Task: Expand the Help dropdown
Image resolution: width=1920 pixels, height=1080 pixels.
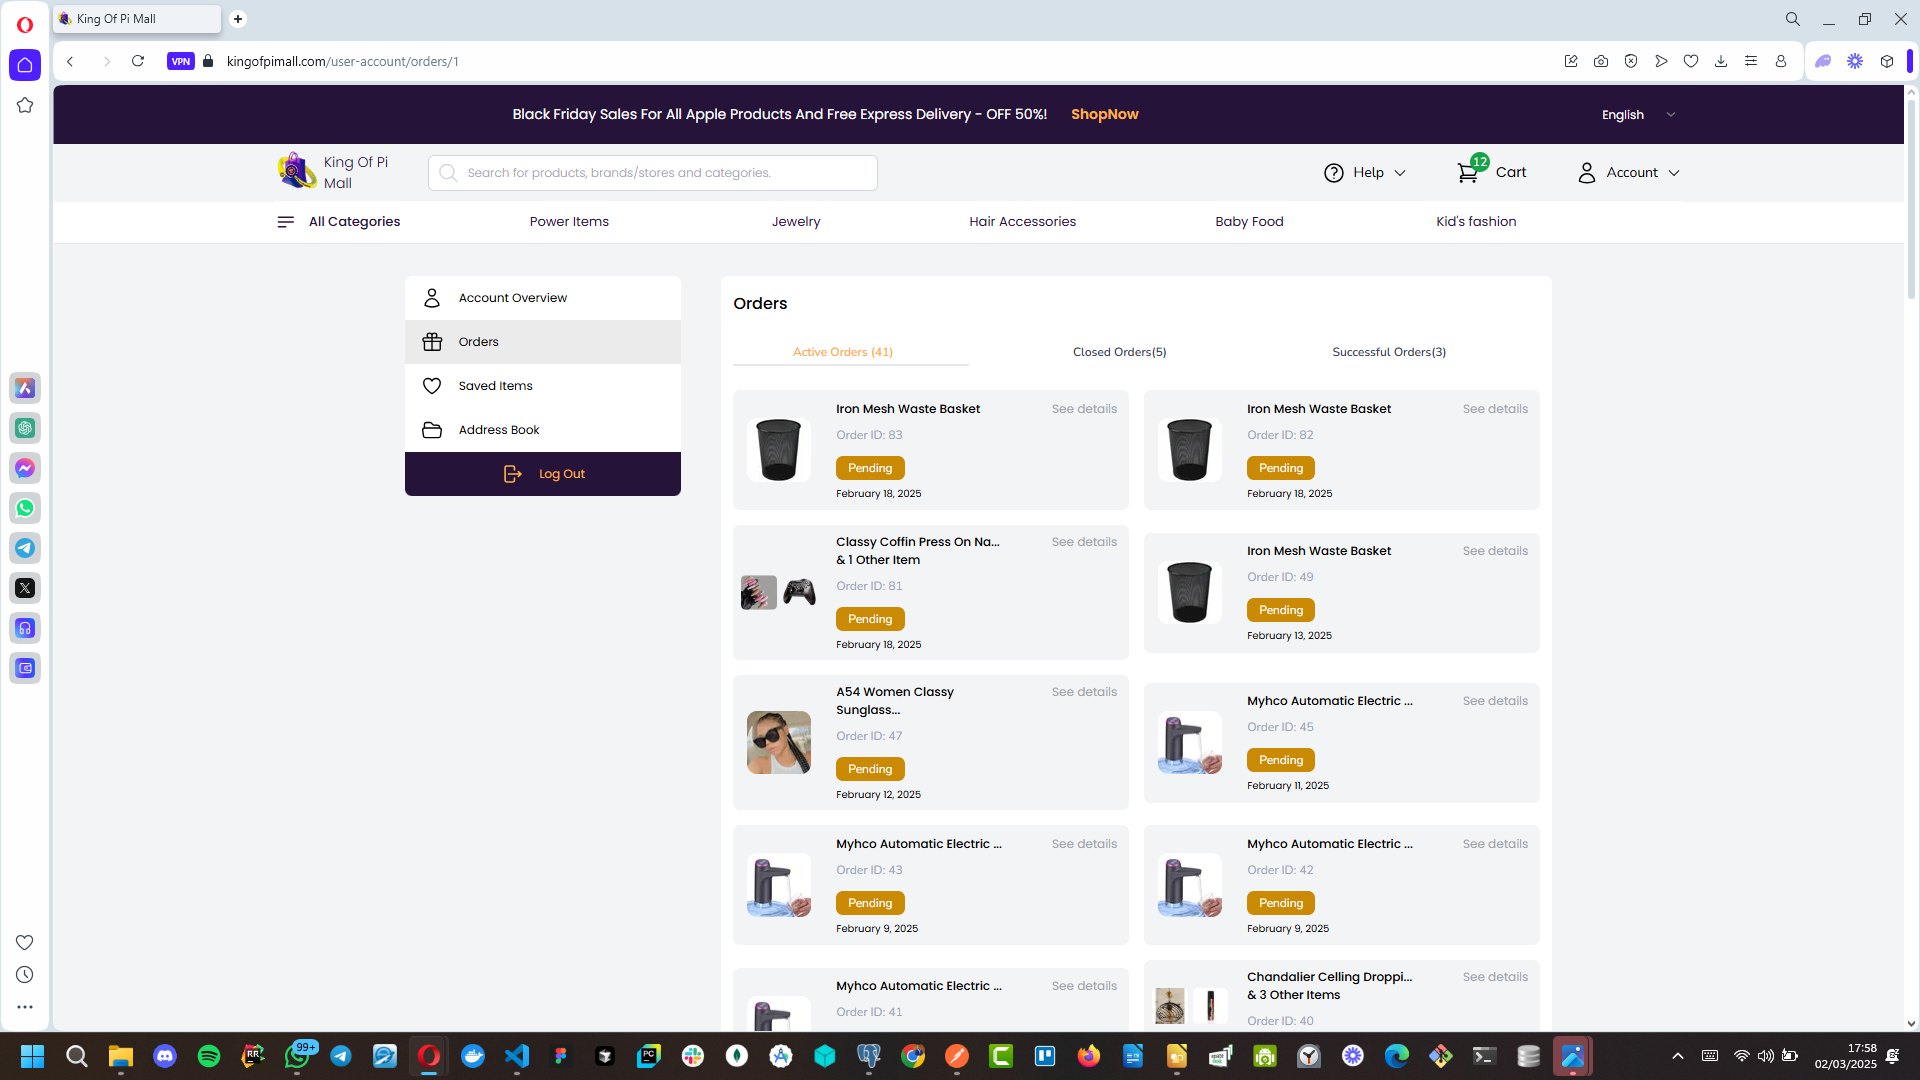Action: (1365, 173)
